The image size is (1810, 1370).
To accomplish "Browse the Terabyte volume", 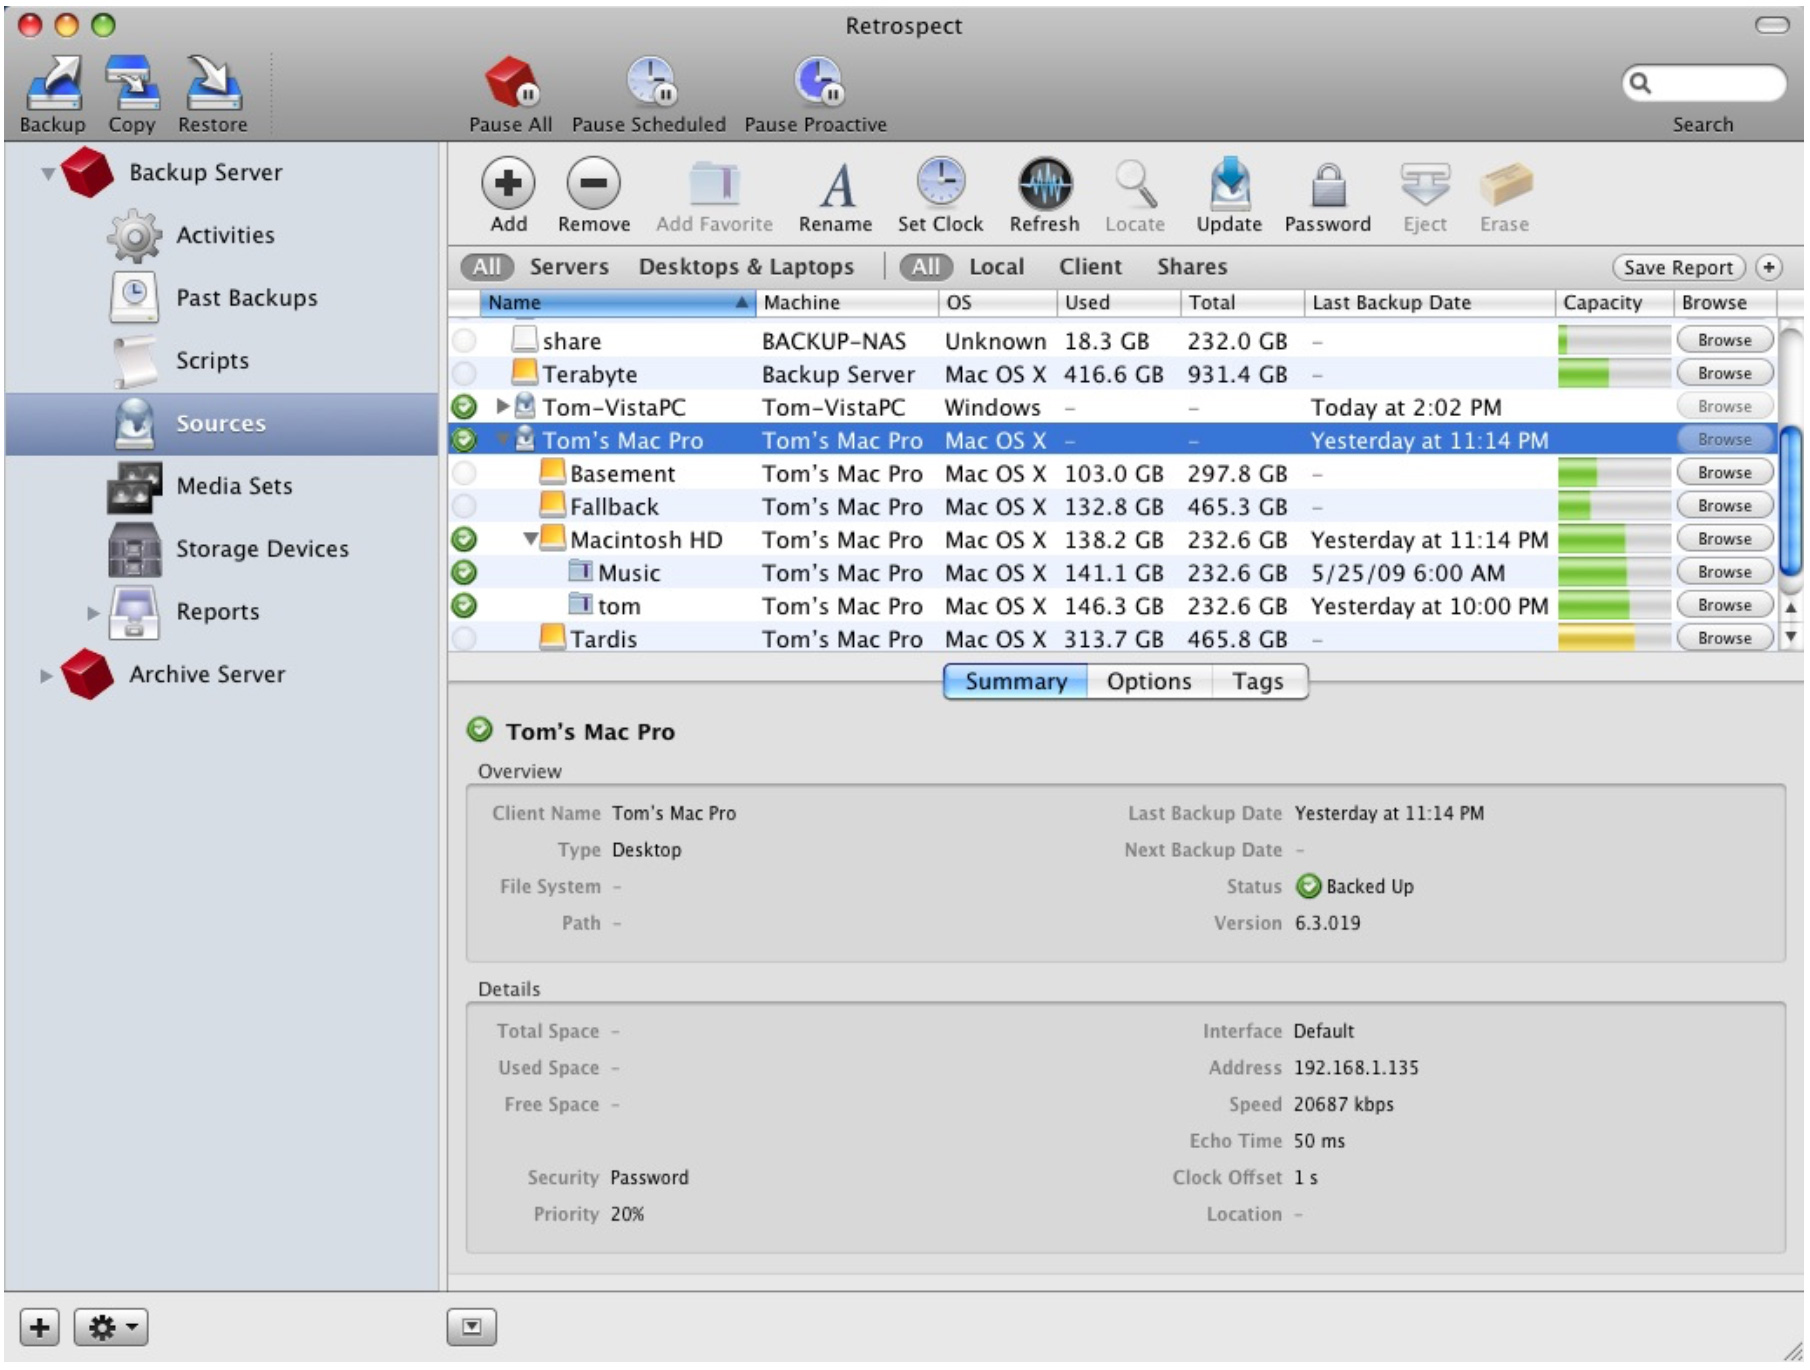I will coord(1724,374).
